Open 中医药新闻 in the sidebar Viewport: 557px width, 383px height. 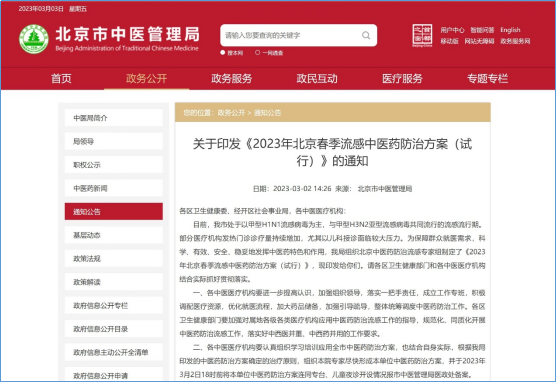(x=114, y=188)
